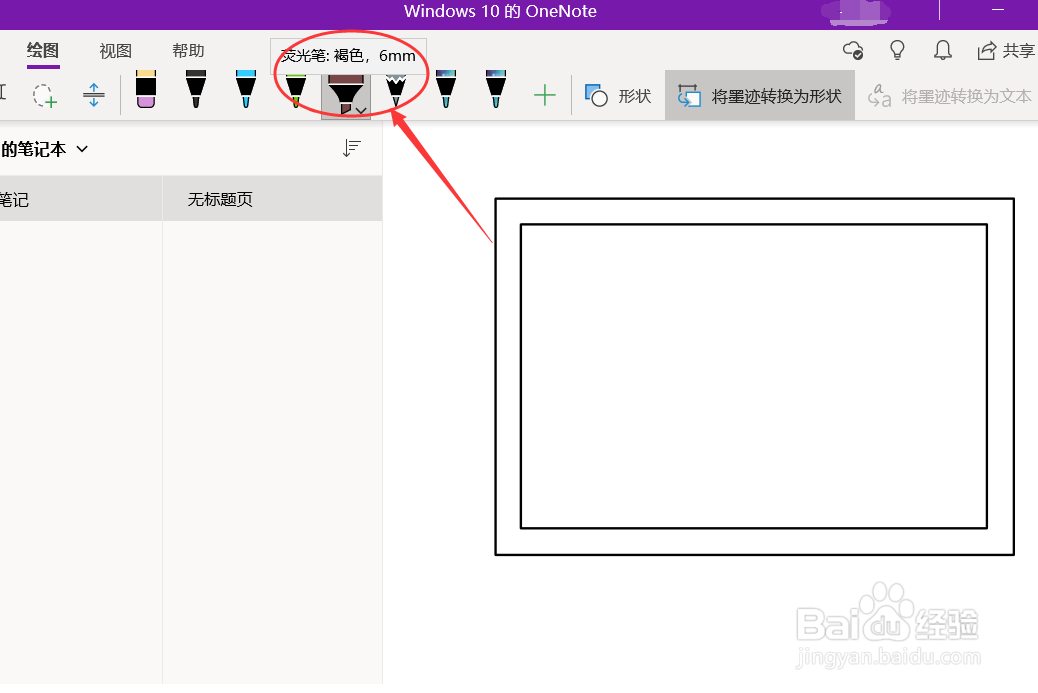Click the Share (共享) button
This screenshot has width=1038, height=693.
click(x=1006, y=50)
